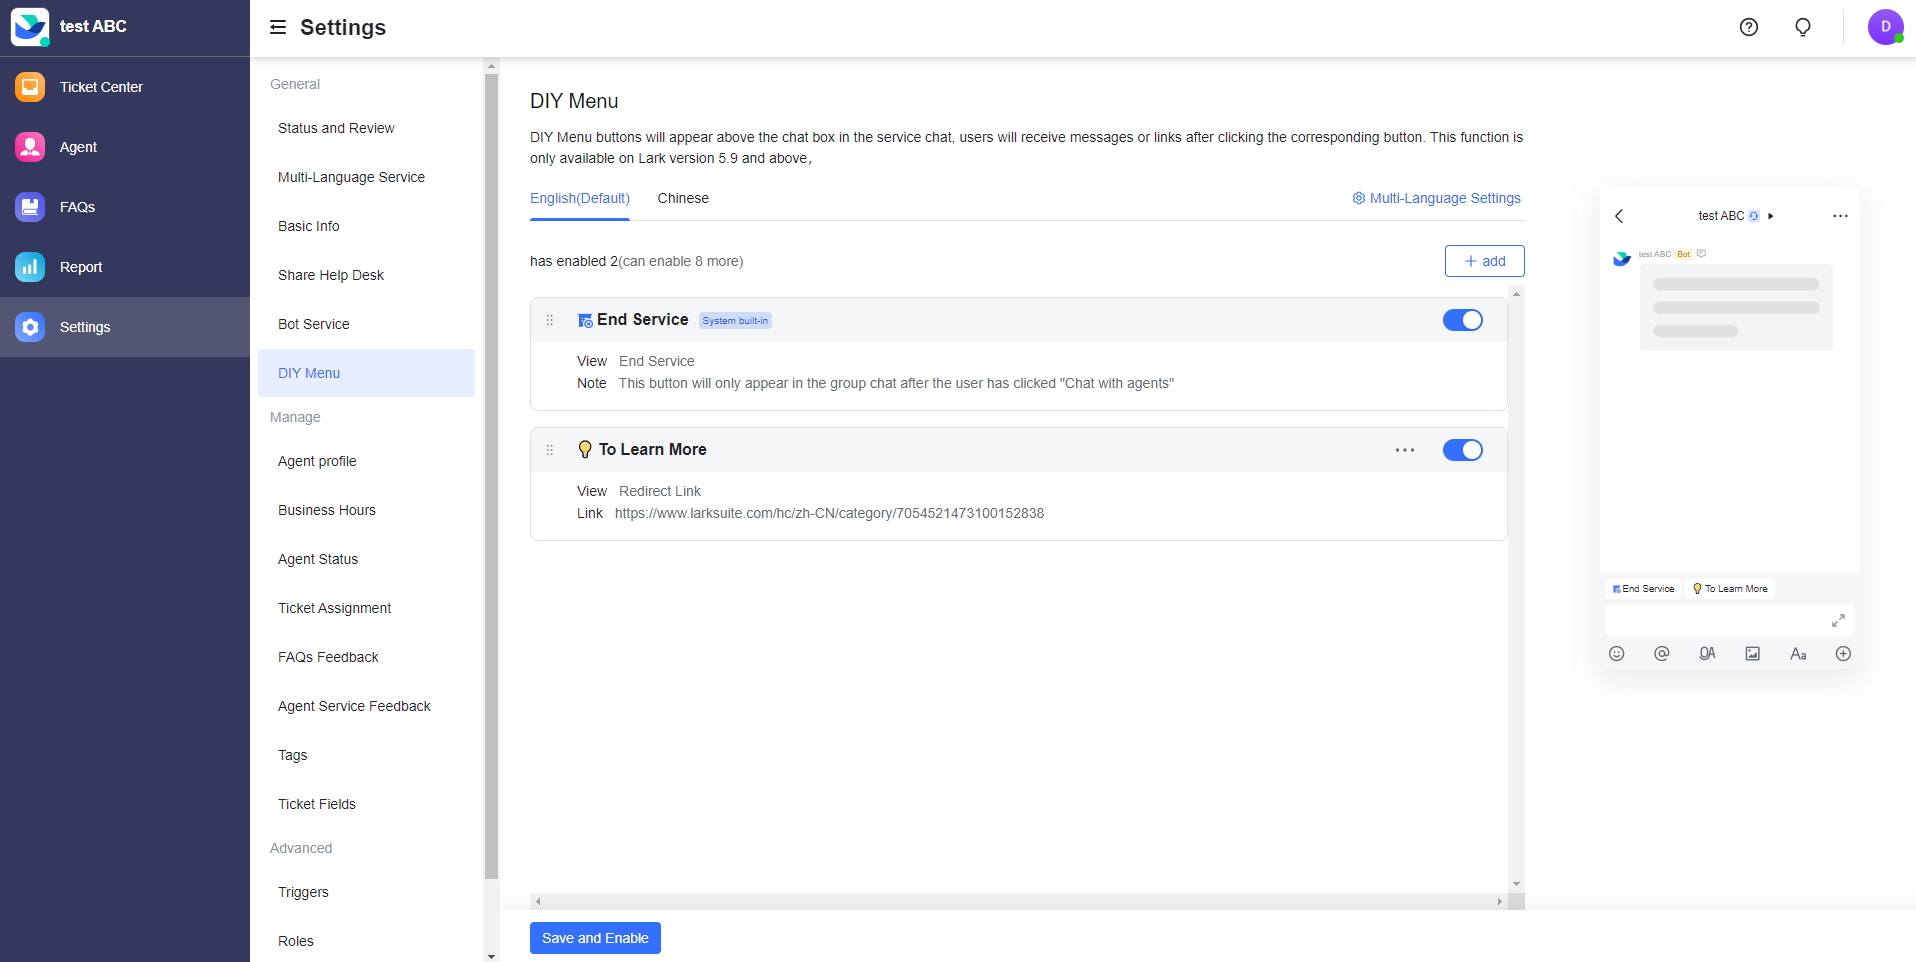Viewport: 1916px width, 962px height.
Task: Click the add button
Action: pos(1485,261)
